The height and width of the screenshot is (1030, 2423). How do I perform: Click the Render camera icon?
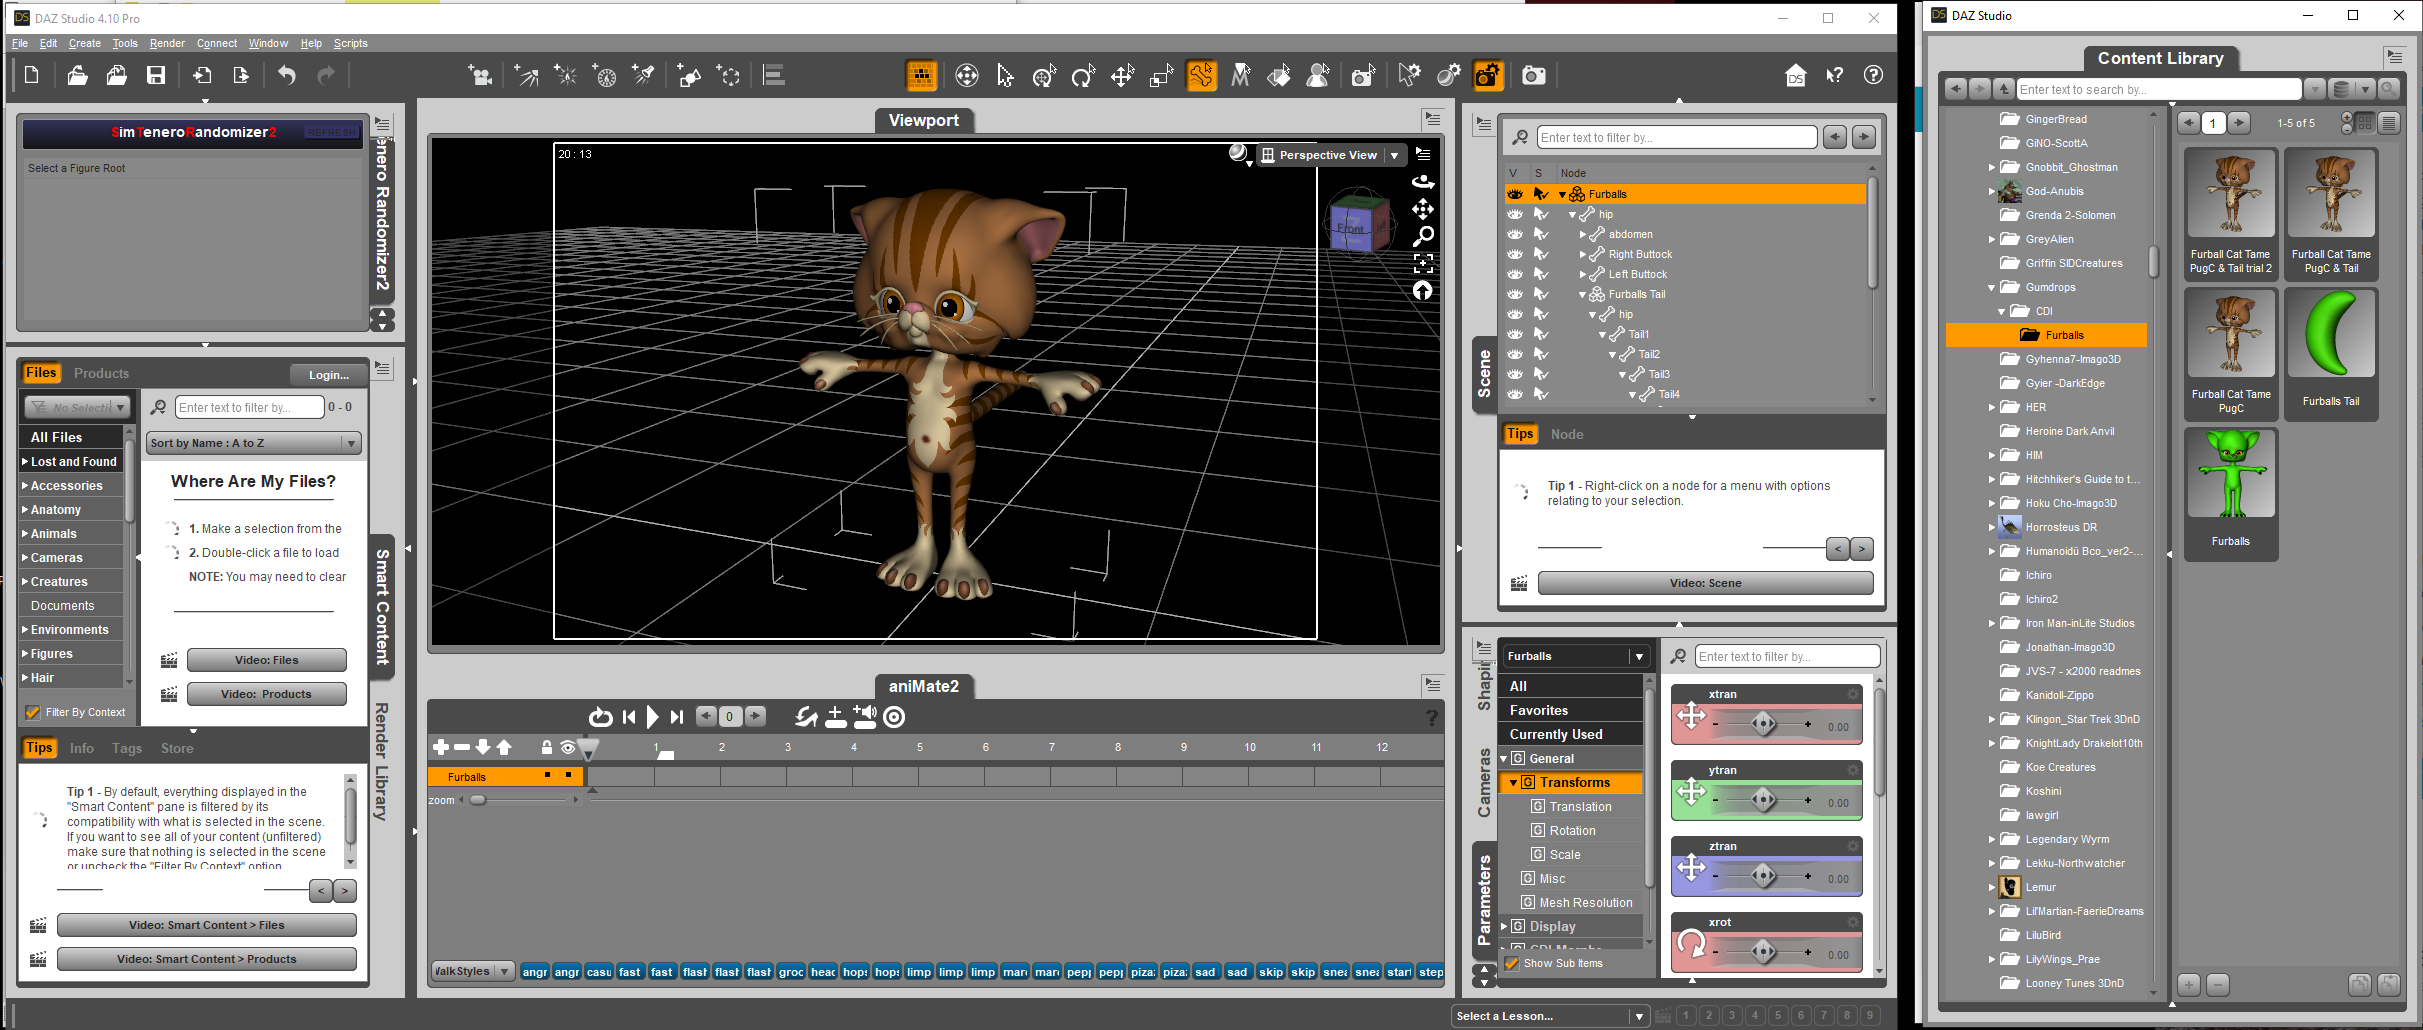click(x=1533, y=76)
